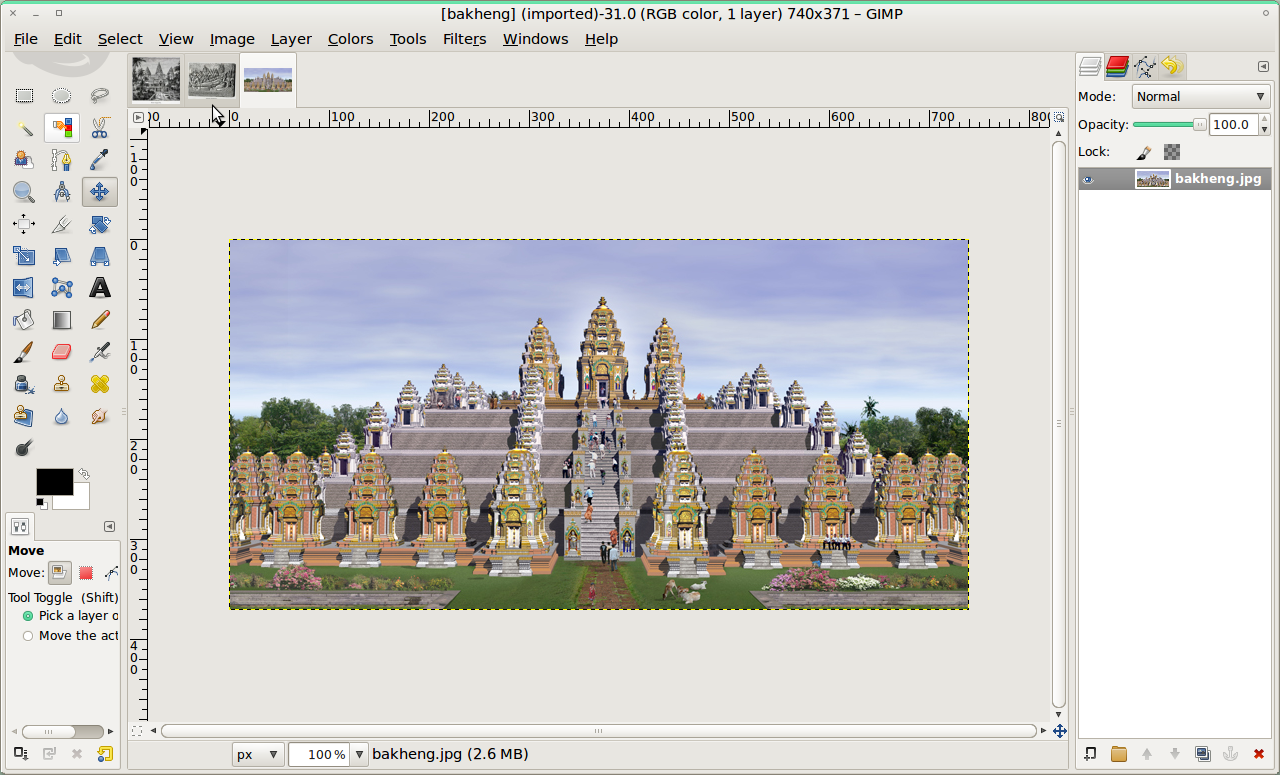Lock the alpha channel of the layer
The width and height of the screenshot is (1280, 775).
(x=1170, y=151)
